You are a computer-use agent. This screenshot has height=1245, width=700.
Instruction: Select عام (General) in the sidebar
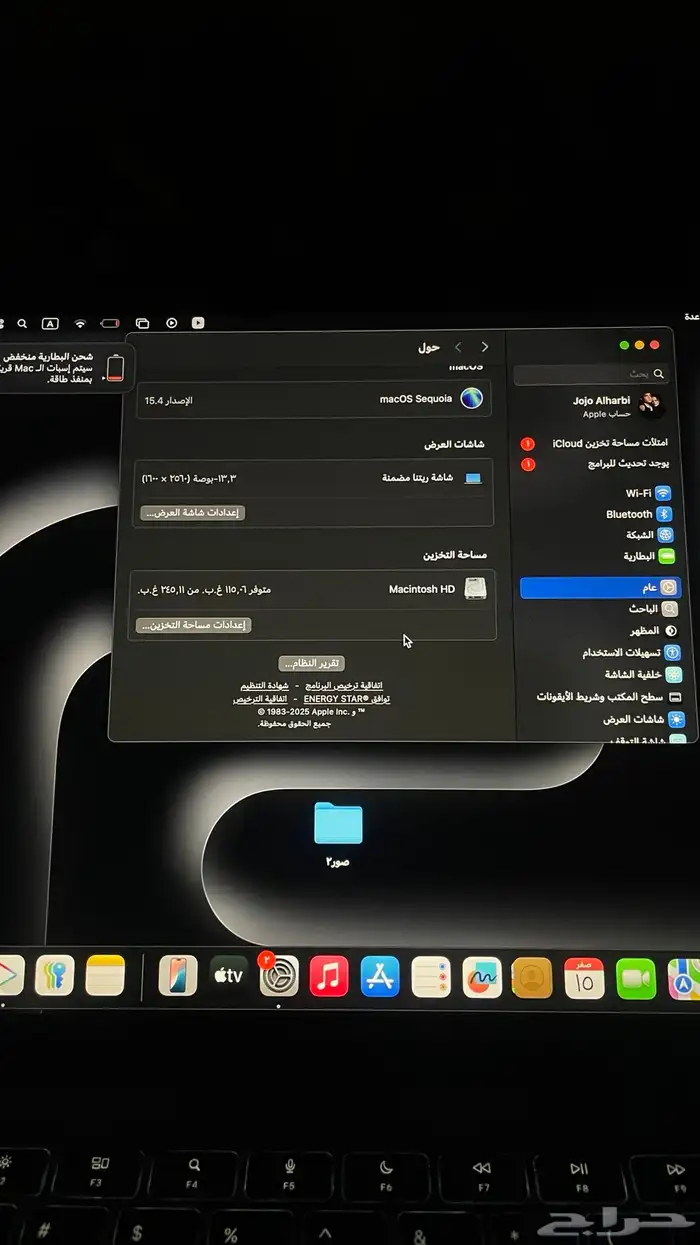(x=599, y=588)
